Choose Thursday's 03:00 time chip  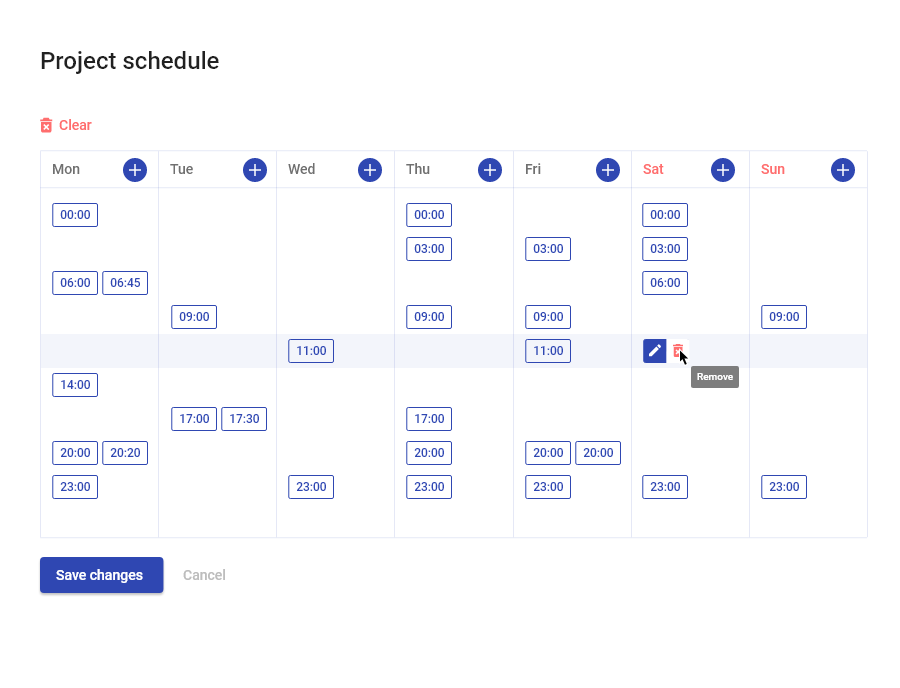point(429,249)
